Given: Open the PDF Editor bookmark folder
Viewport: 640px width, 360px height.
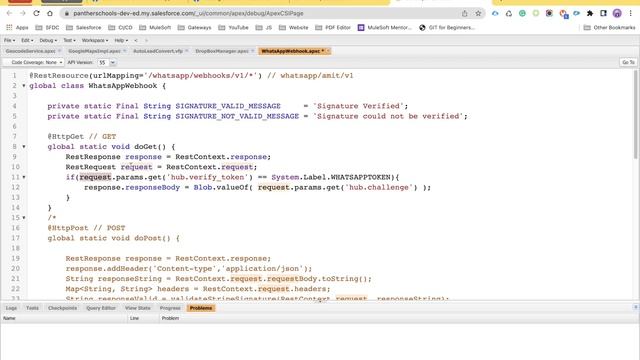Looking at the screenshot, I should tap(333, 28).
